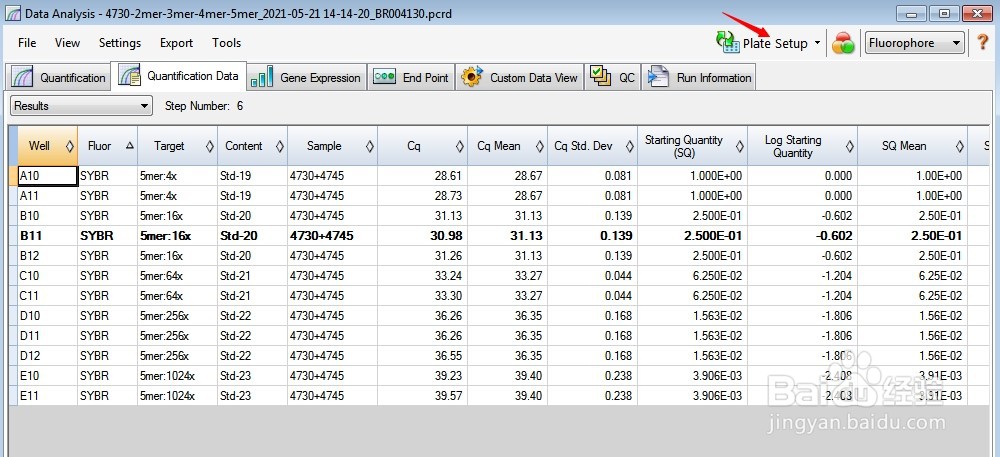Open the Custom Data View tab

coord(519,78)
